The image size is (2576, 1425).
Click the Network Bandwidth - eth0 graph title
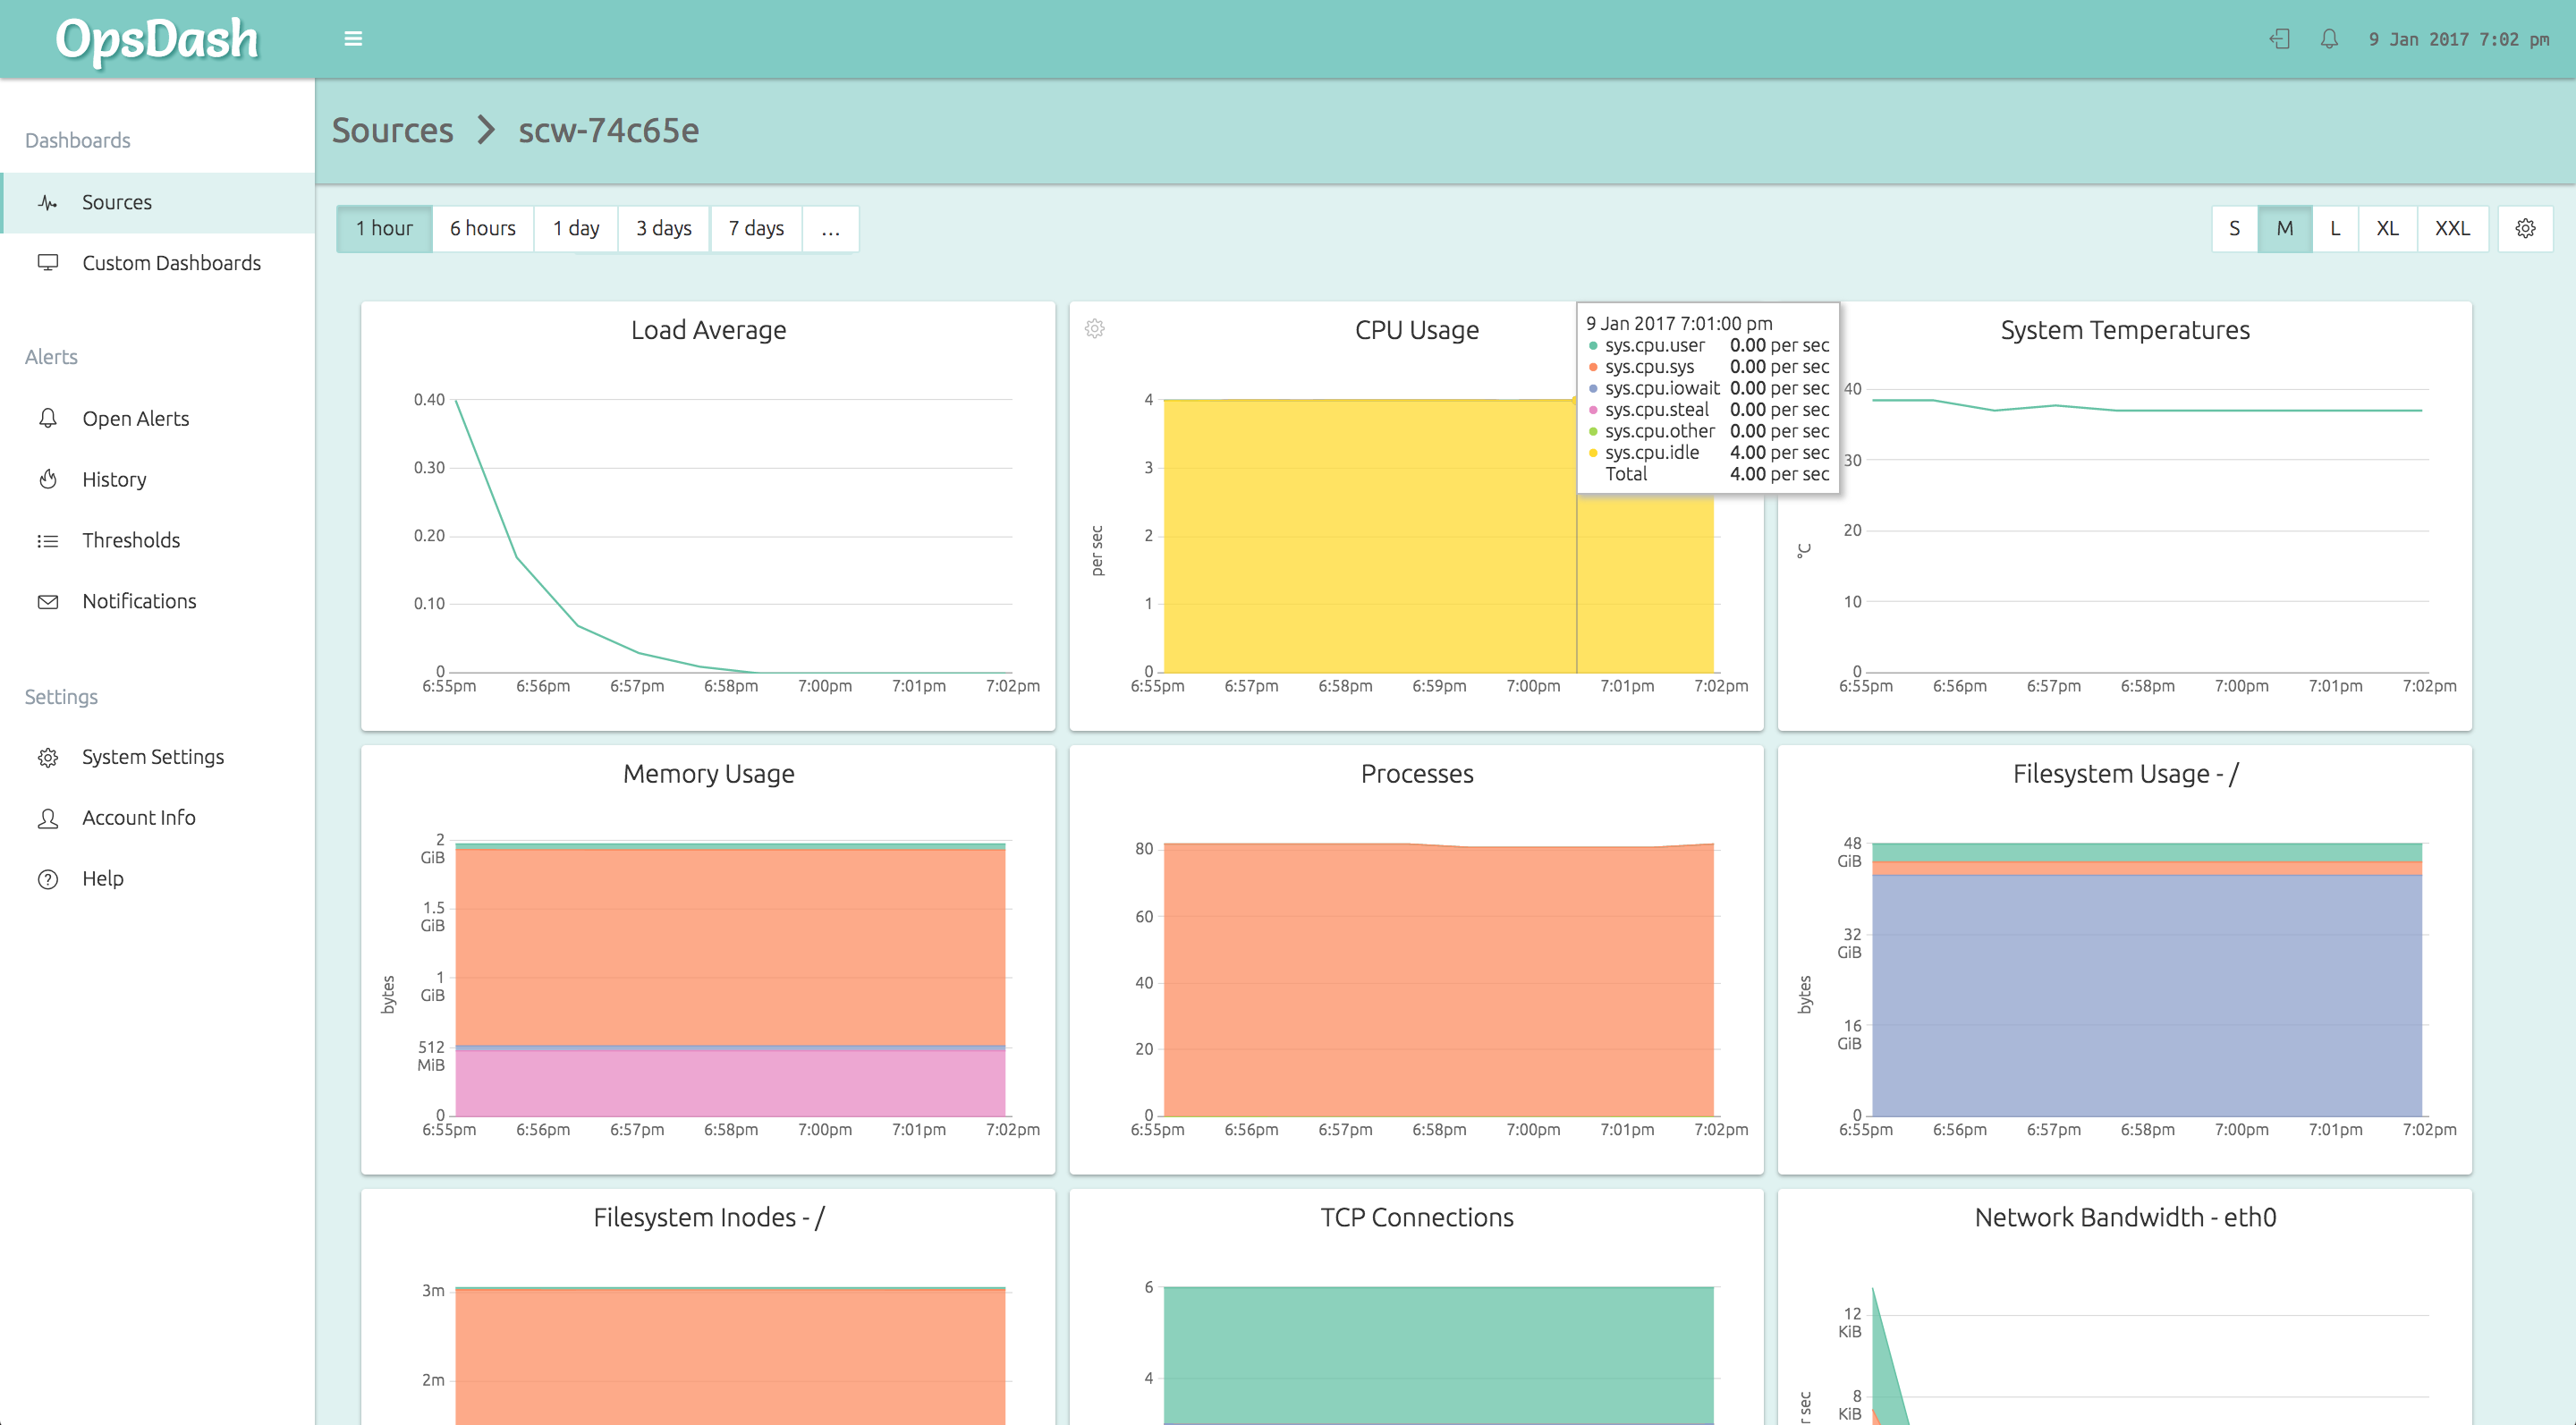point(2125,1217)
